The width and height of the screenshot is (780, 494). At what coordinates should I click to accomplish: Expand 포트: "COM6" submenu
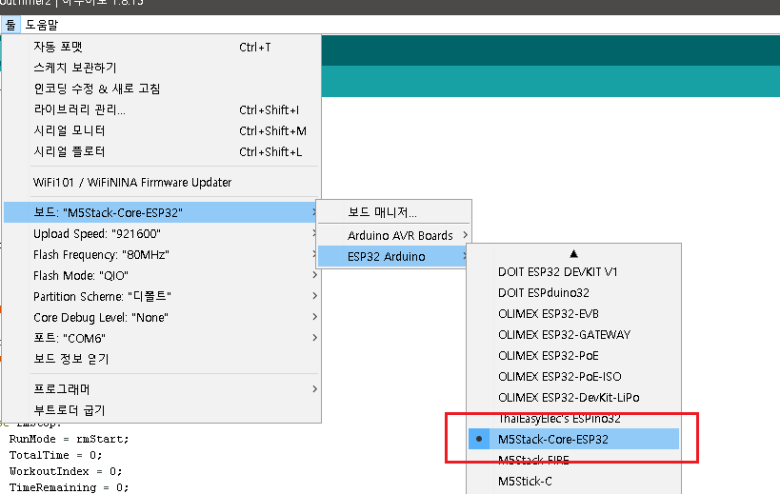(x=162, y=338)
